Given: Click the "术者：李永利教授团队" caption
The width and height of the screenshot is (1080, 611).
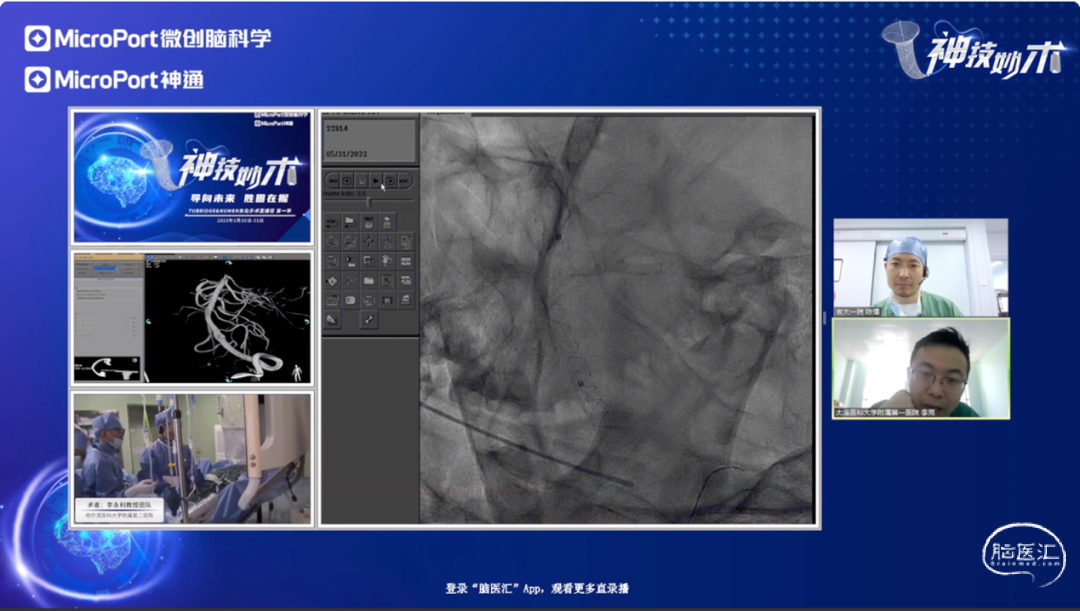Looking at the screenshot, I should pyautogui.click(x=120, y=505).
